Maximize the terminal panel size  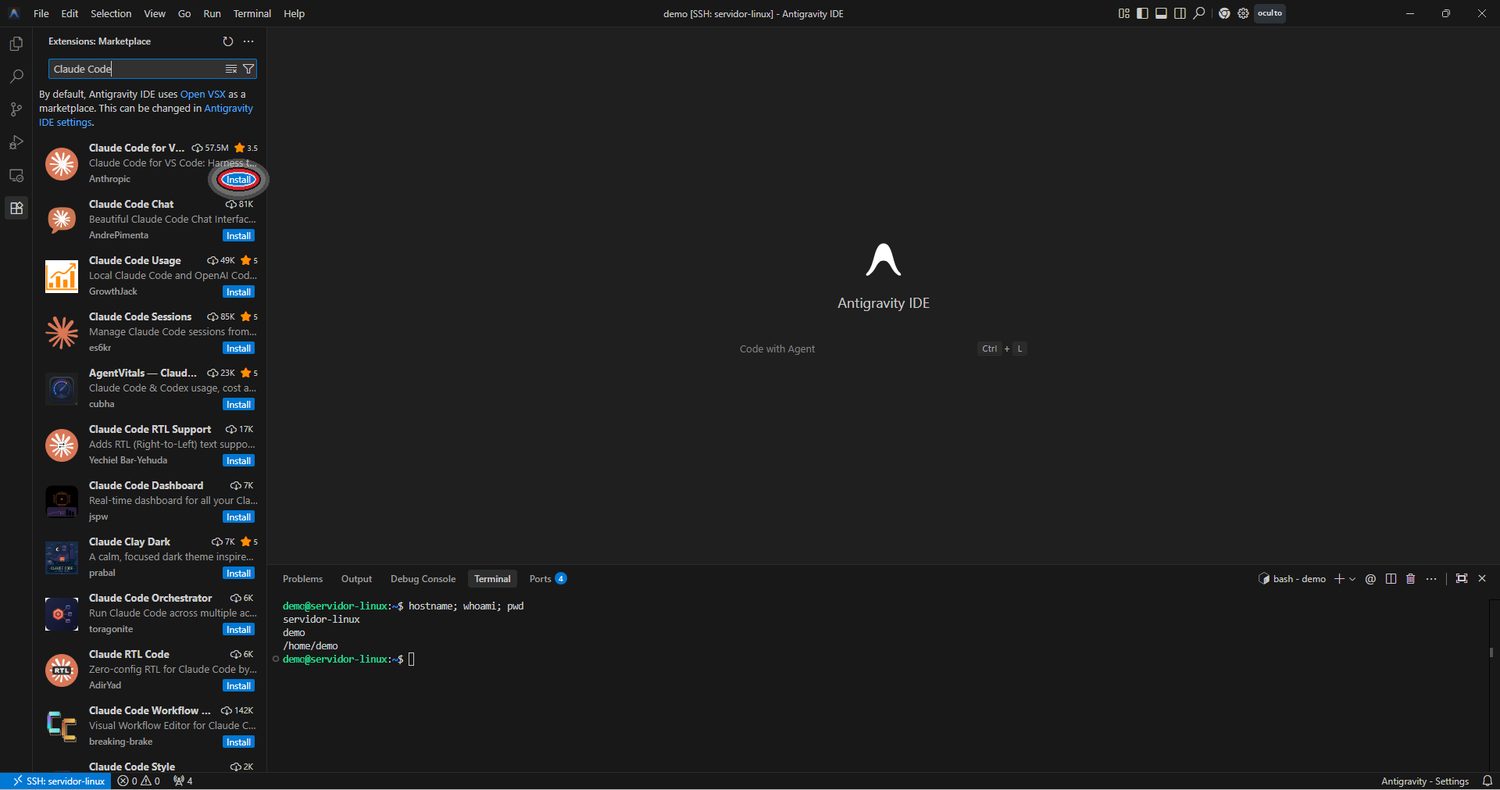pyautogui.click(x=1461, y=579)
